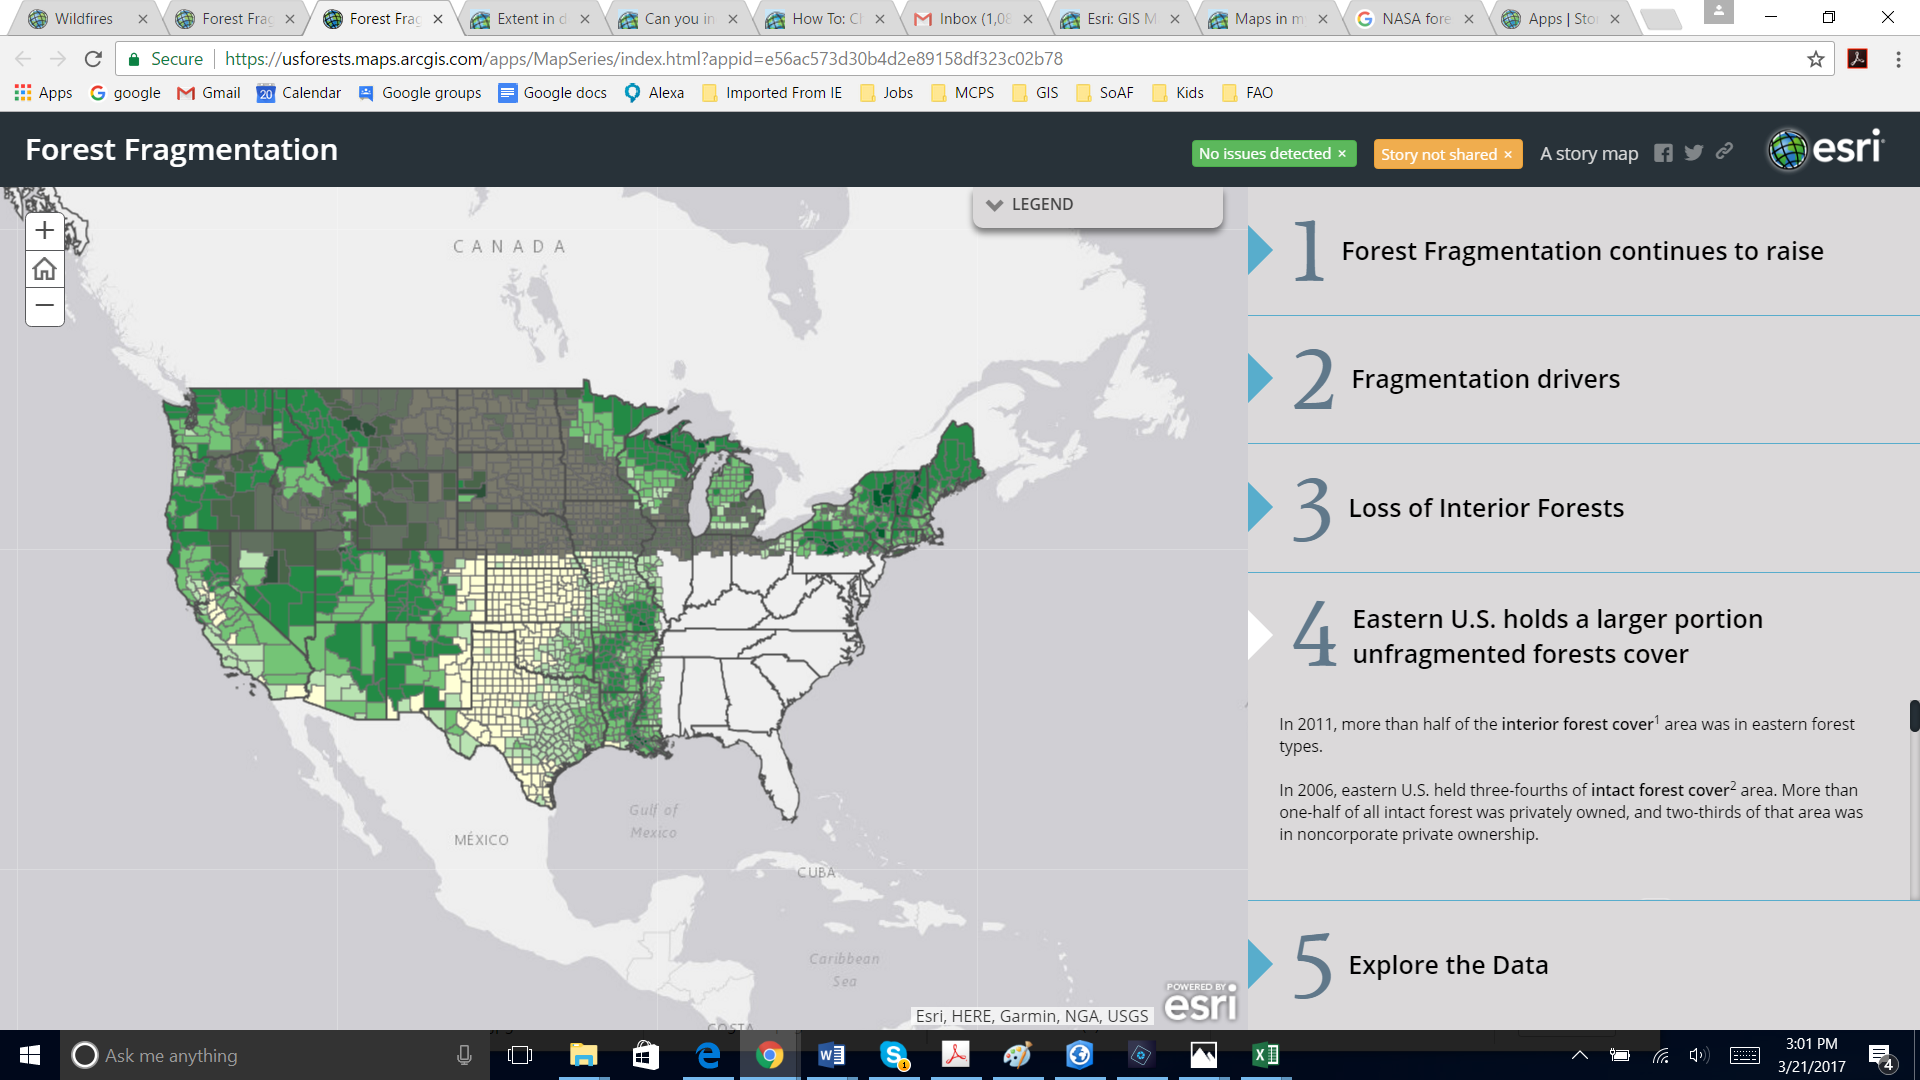Reset map to home extent
The image size is (1920, 1080).
[44, 268]
